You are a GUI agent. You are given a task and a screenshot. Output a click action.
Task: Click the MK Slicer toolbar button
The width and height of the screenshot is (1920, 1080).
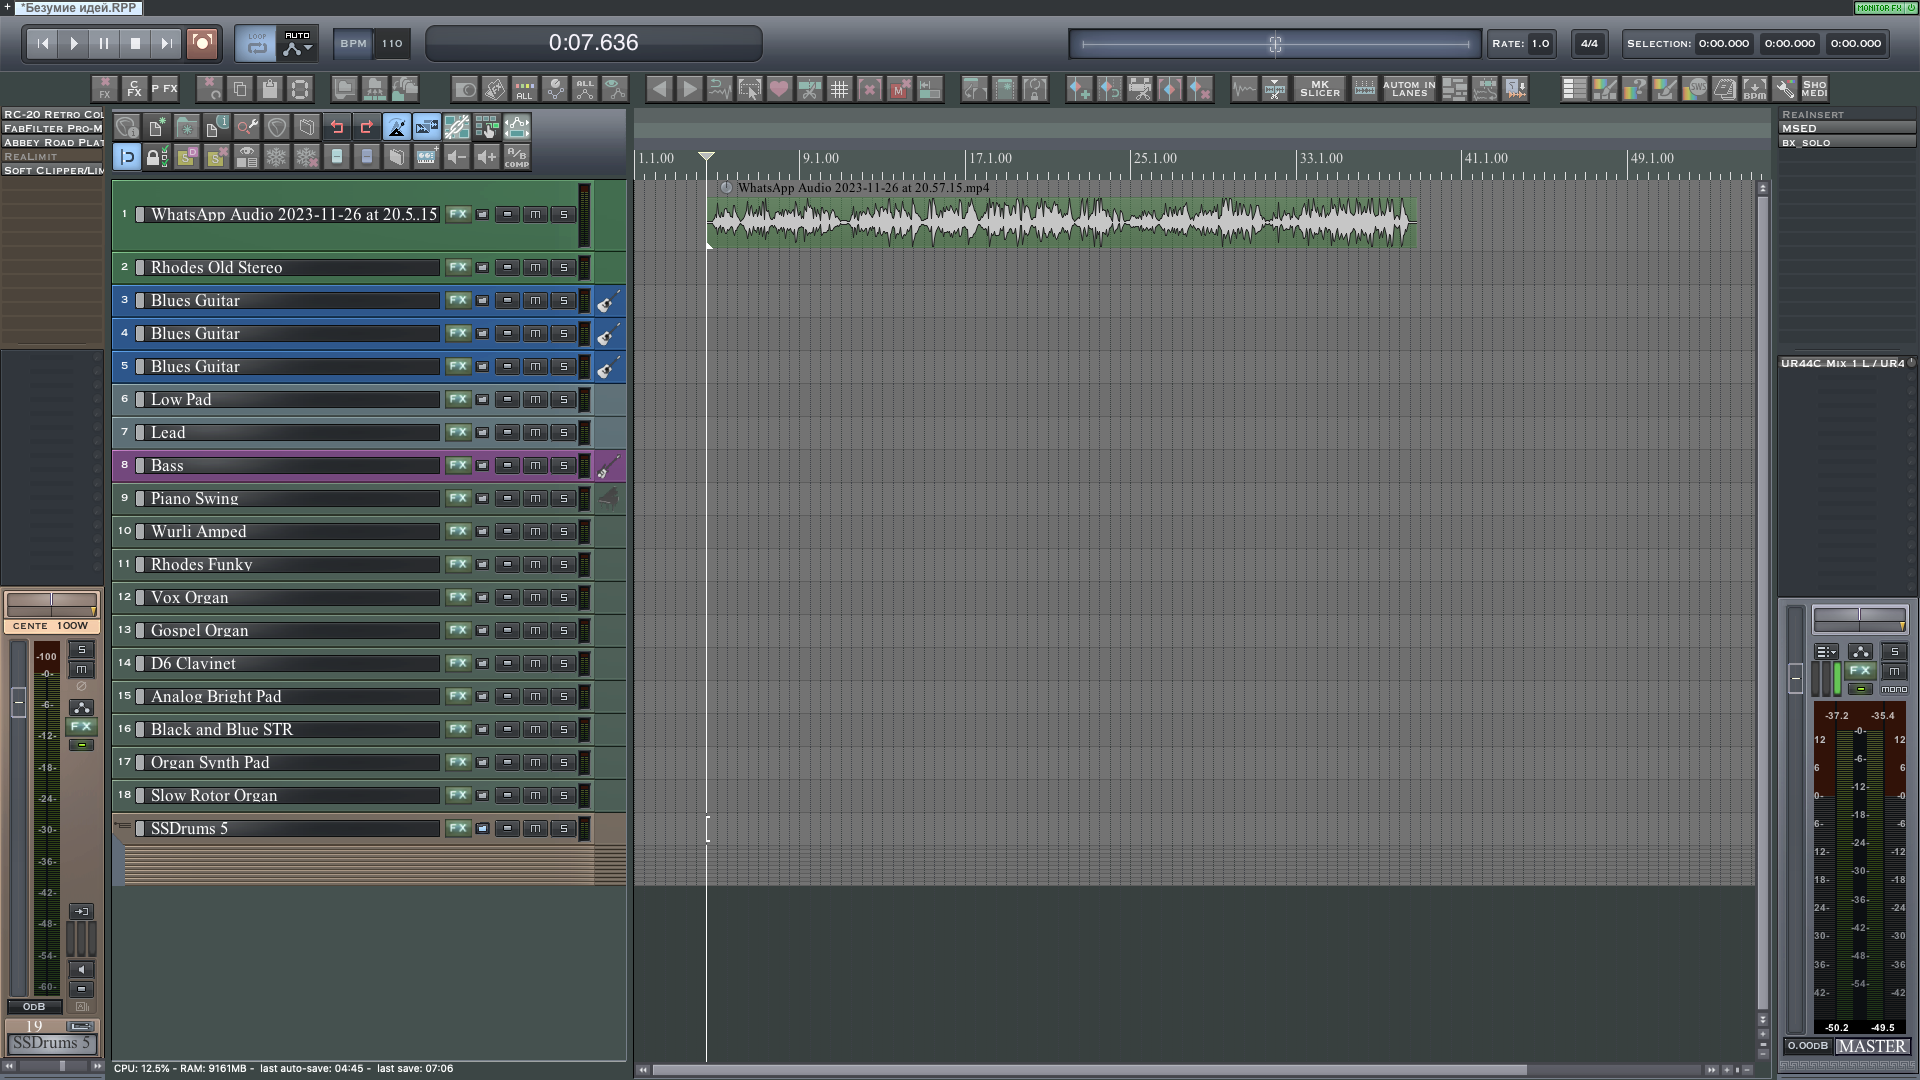(1319, 89)
